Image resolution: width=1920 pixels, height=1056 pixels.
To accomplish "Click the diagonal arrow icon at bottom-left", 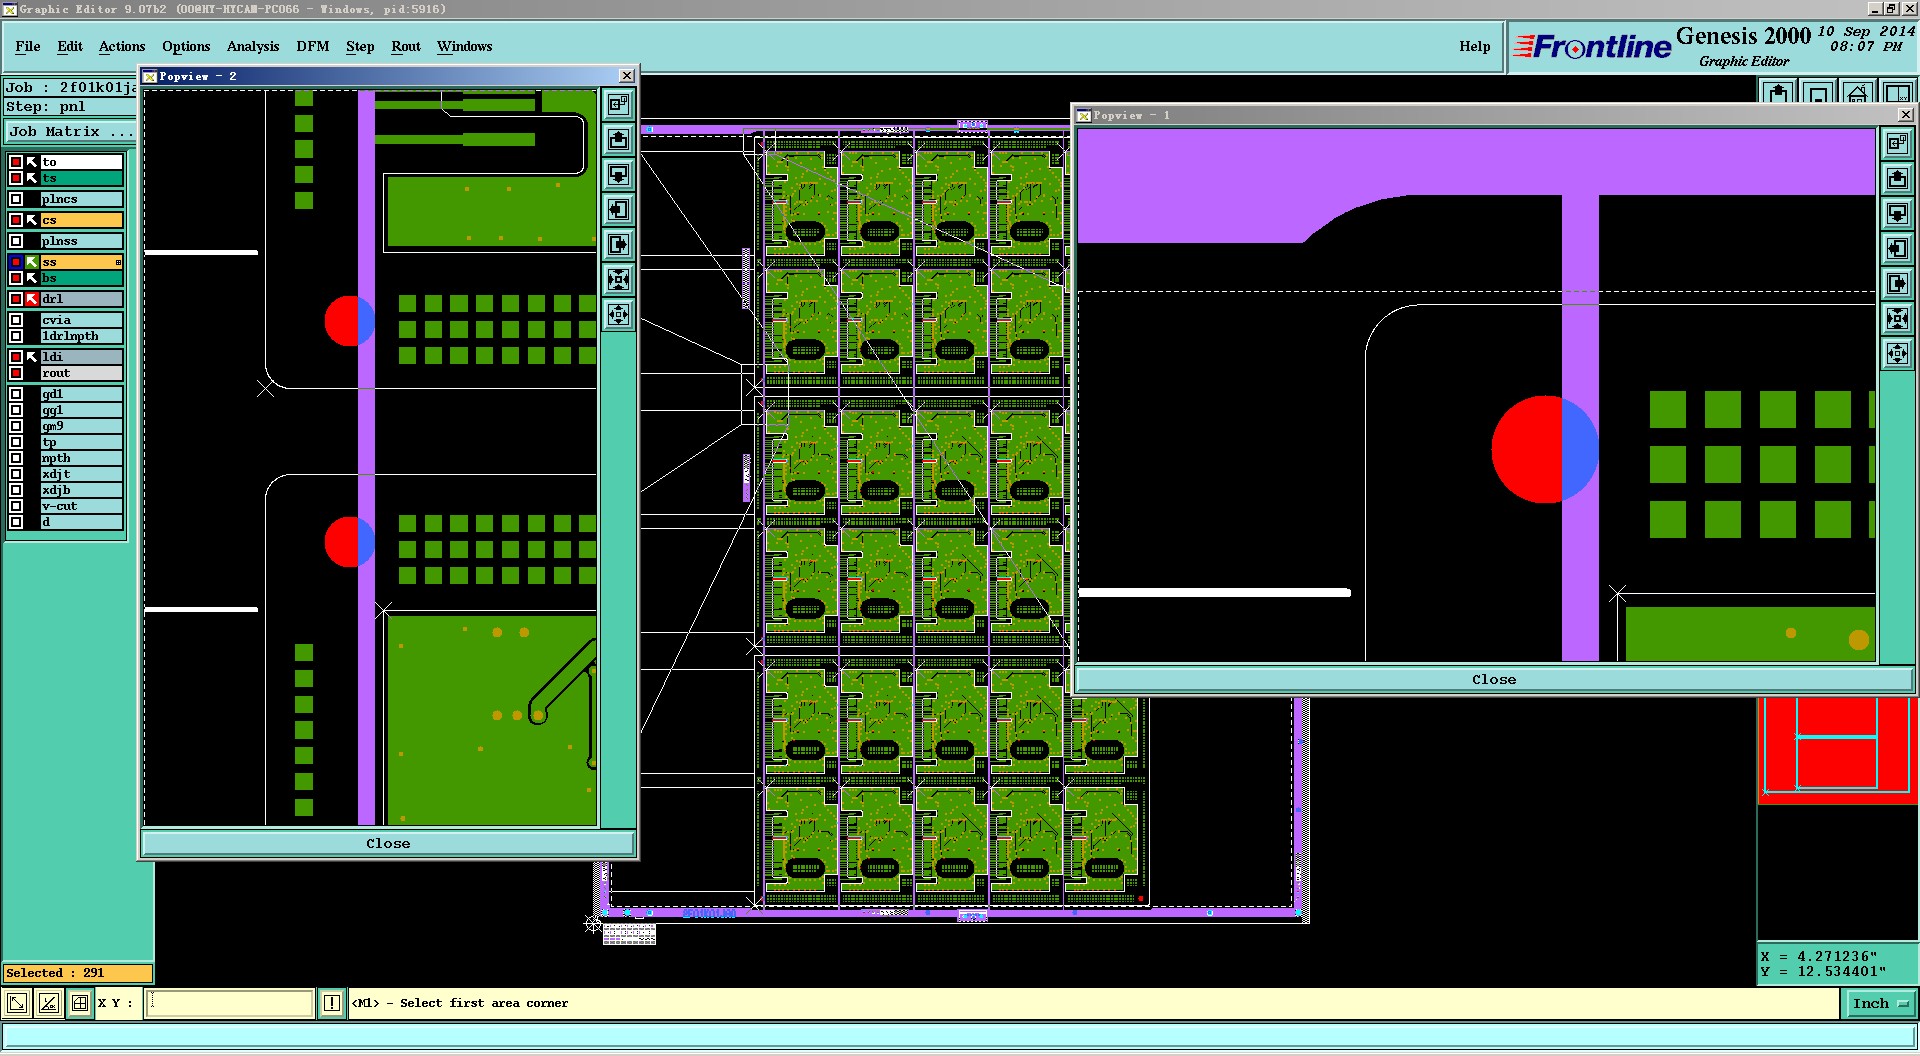I will tap(17, 1003).
